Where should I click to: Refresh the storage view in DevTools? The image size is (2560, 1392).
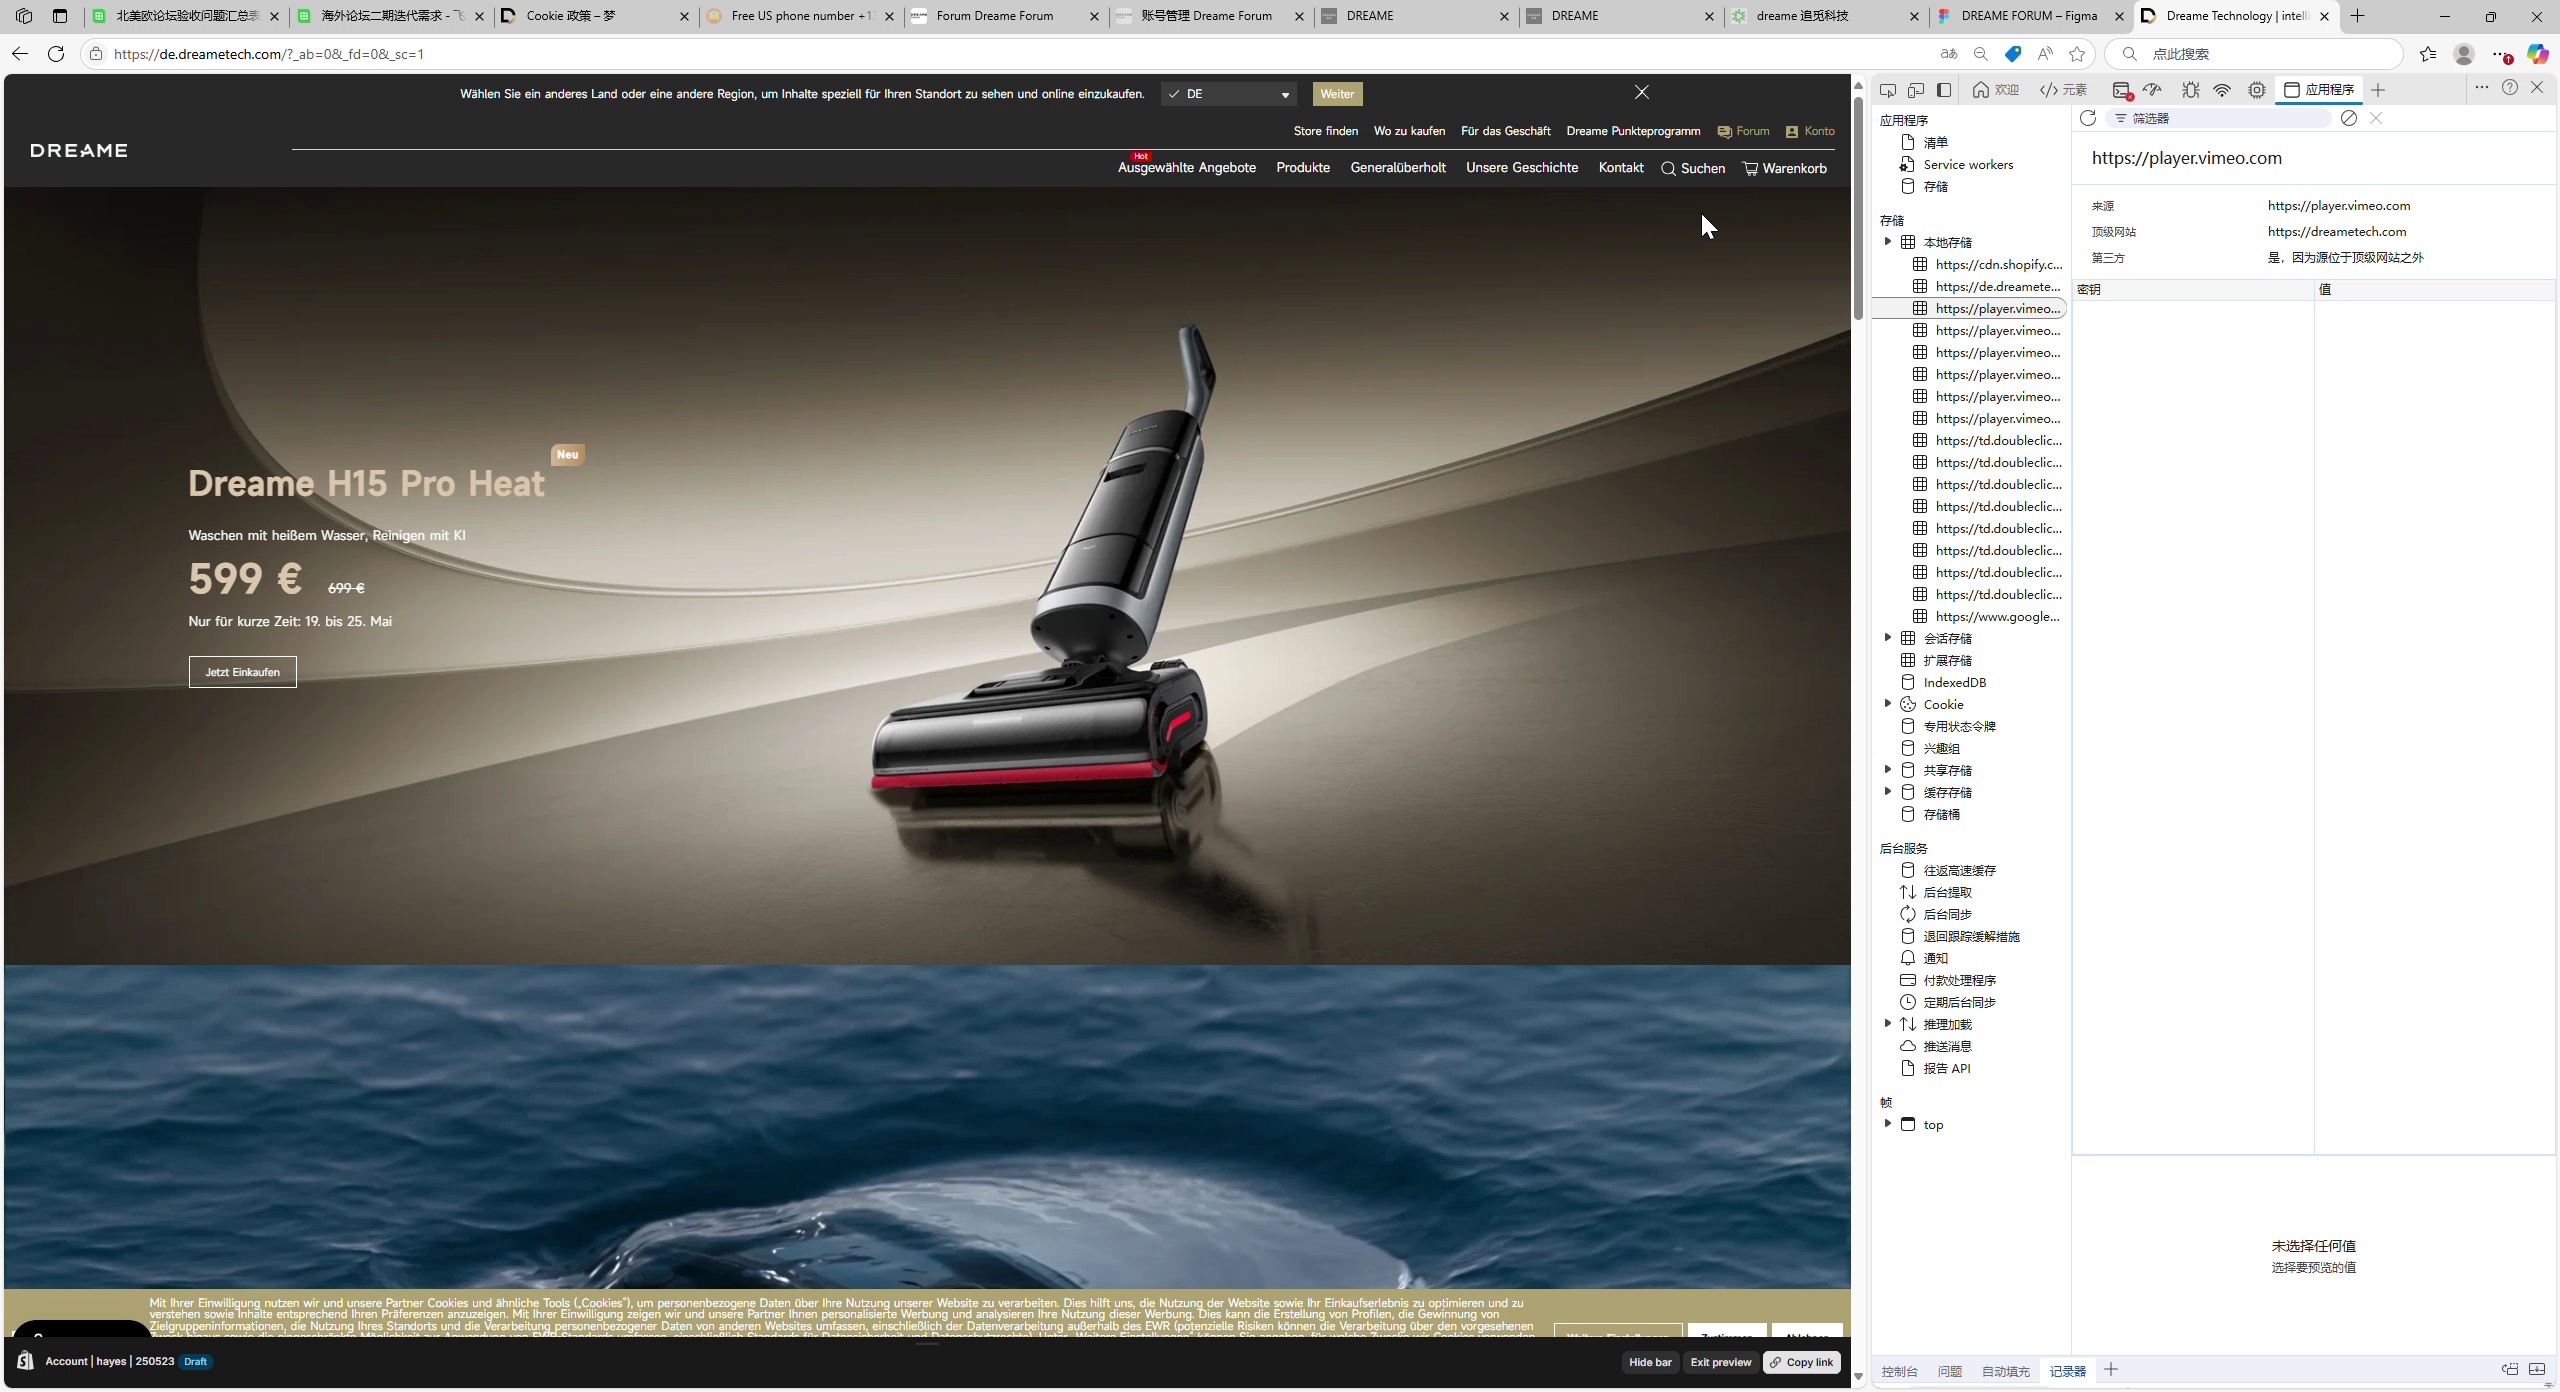(2088, 118)
